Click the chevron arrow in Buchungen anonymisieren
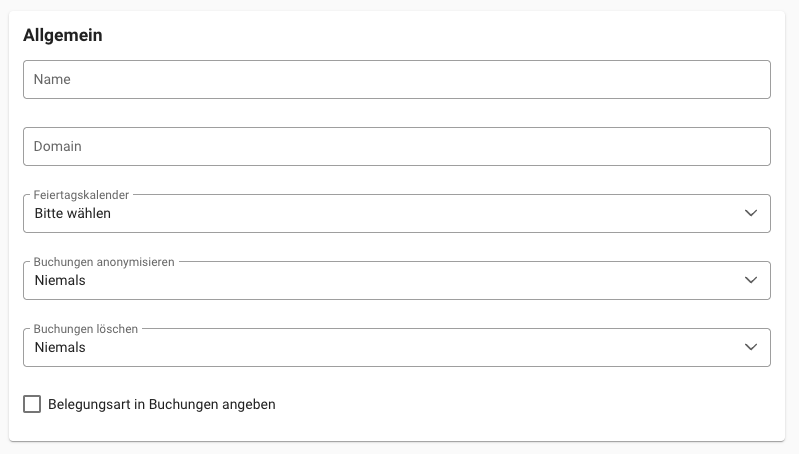Viewport: 799px width, 454px height. point(752,281)
